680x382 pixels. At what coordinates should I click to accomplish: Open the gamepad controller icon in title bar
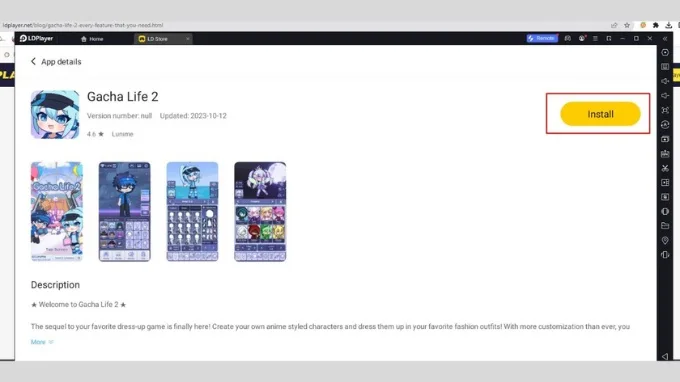(567, 39)
